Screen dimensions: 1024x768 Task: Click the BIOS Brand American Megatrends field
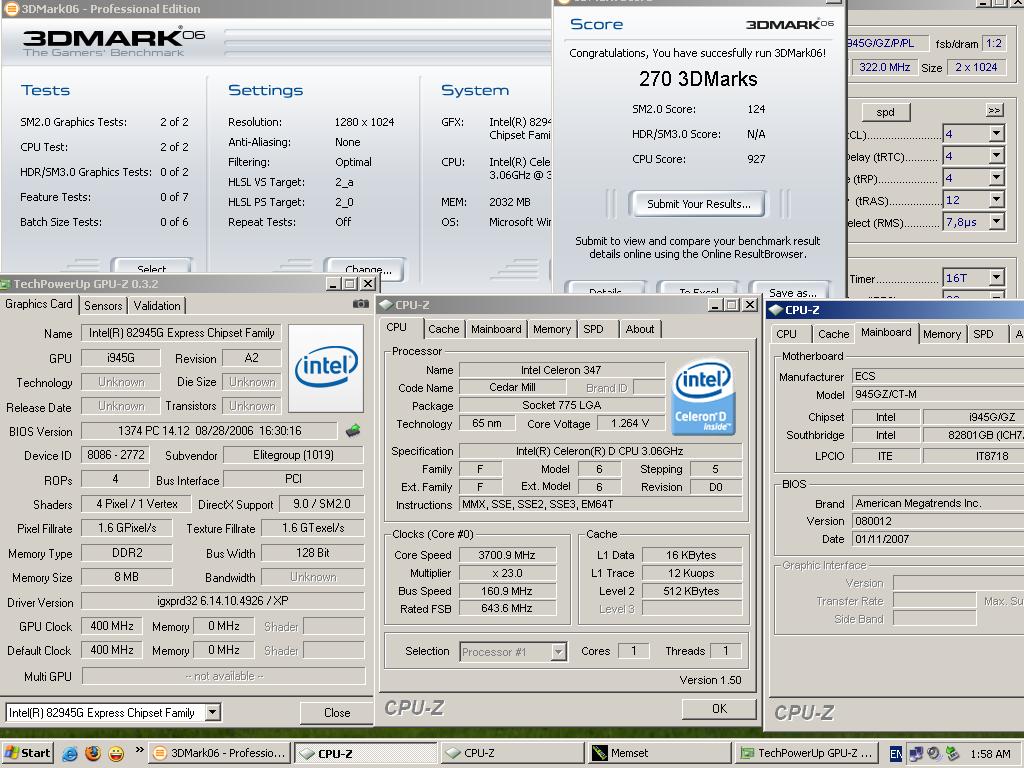tap(938, 504)
